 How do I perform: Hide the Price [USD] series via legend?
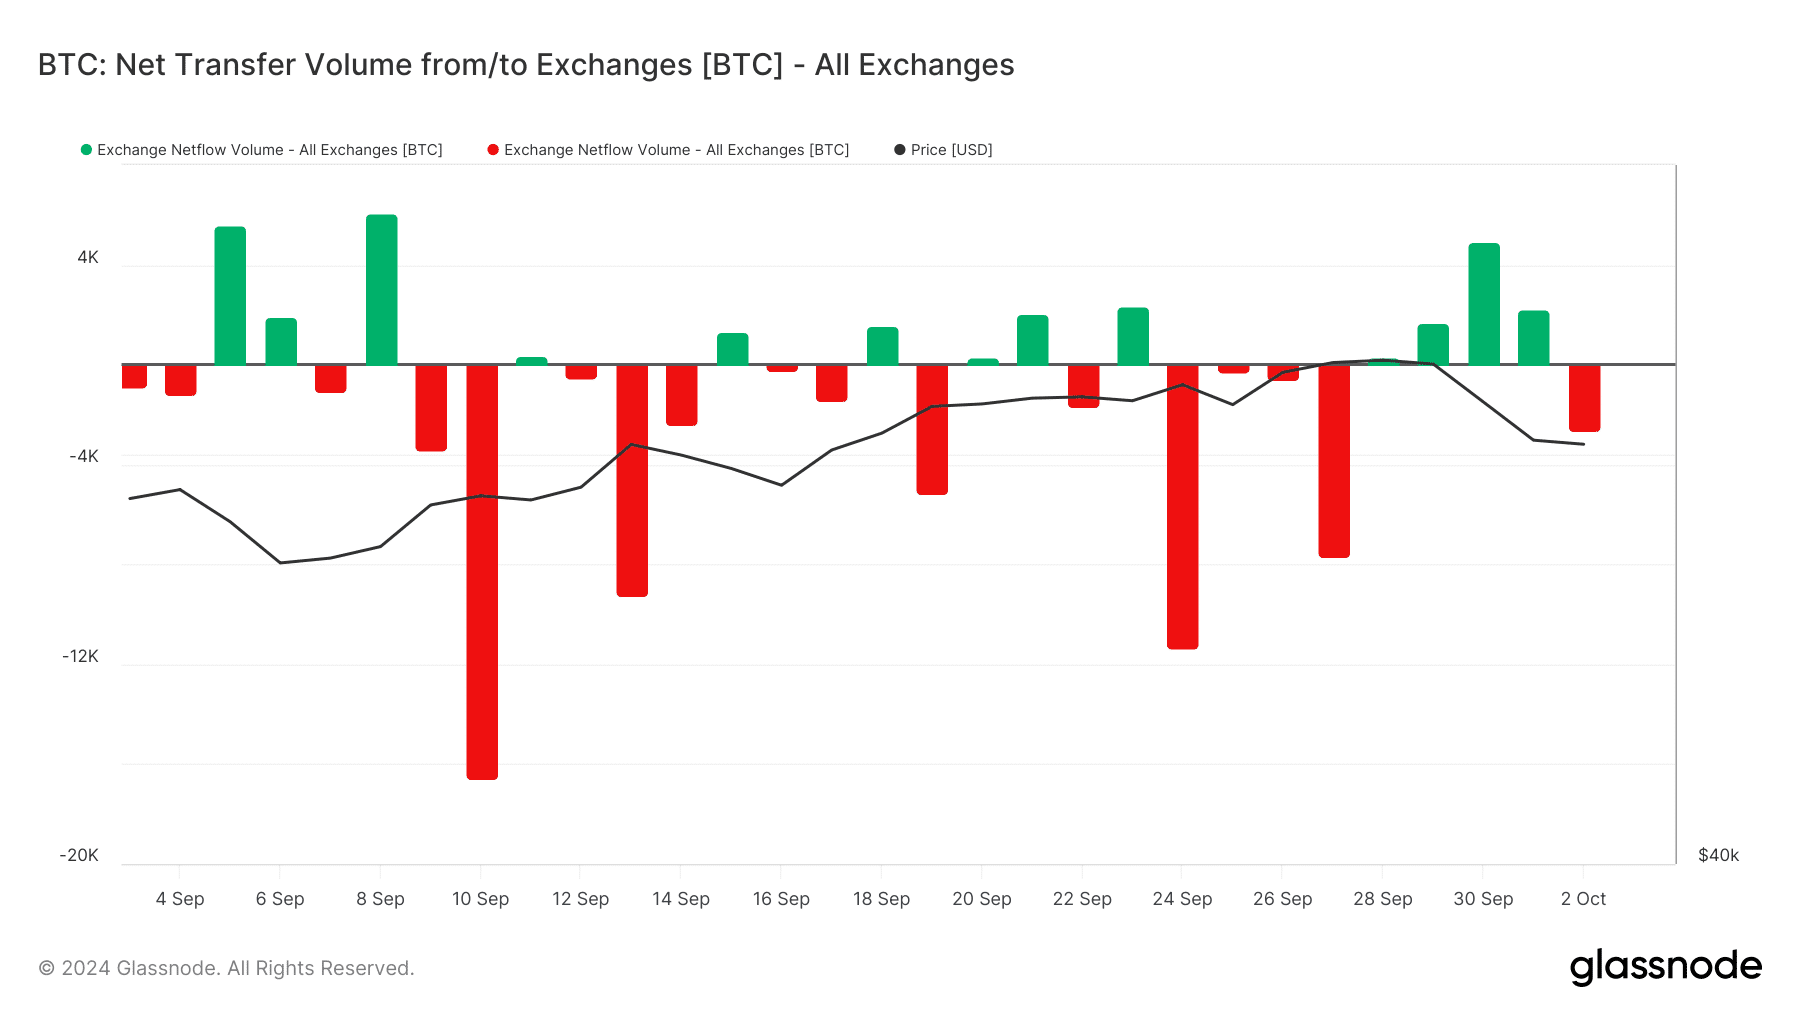pos(951,150)
